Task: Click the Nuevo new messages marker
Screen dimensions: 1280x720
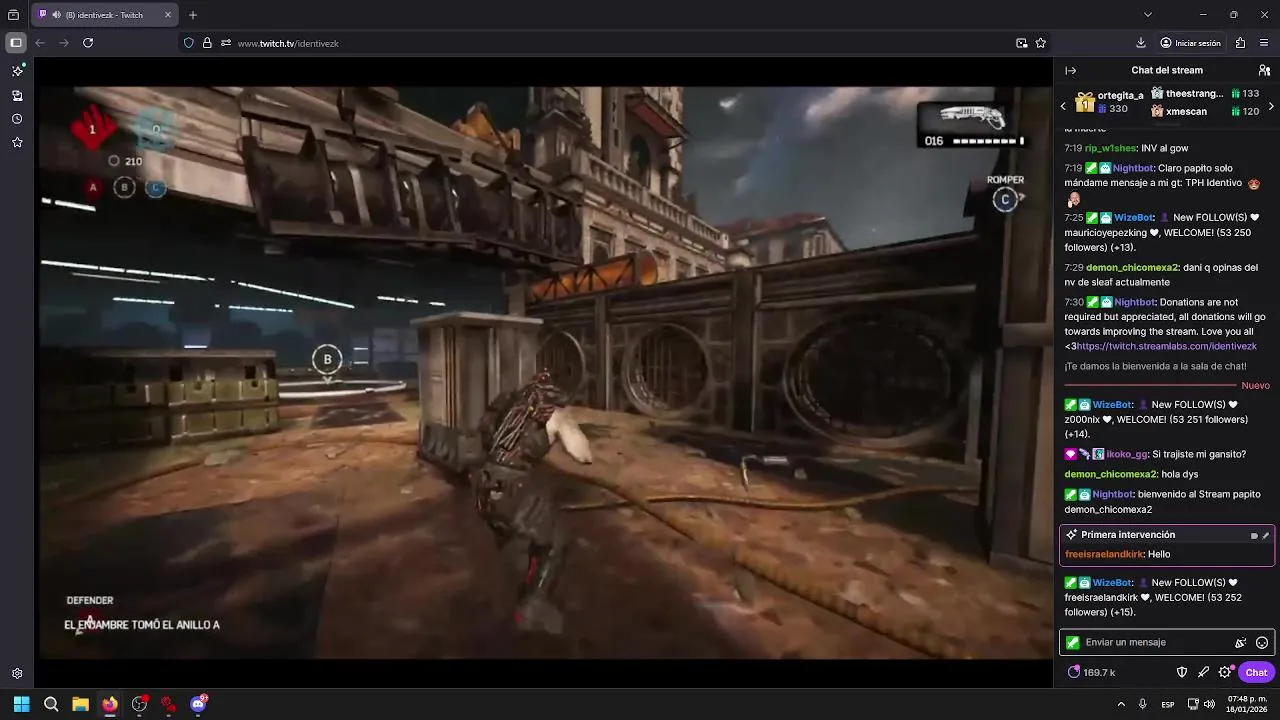Action: [1255, 386]
